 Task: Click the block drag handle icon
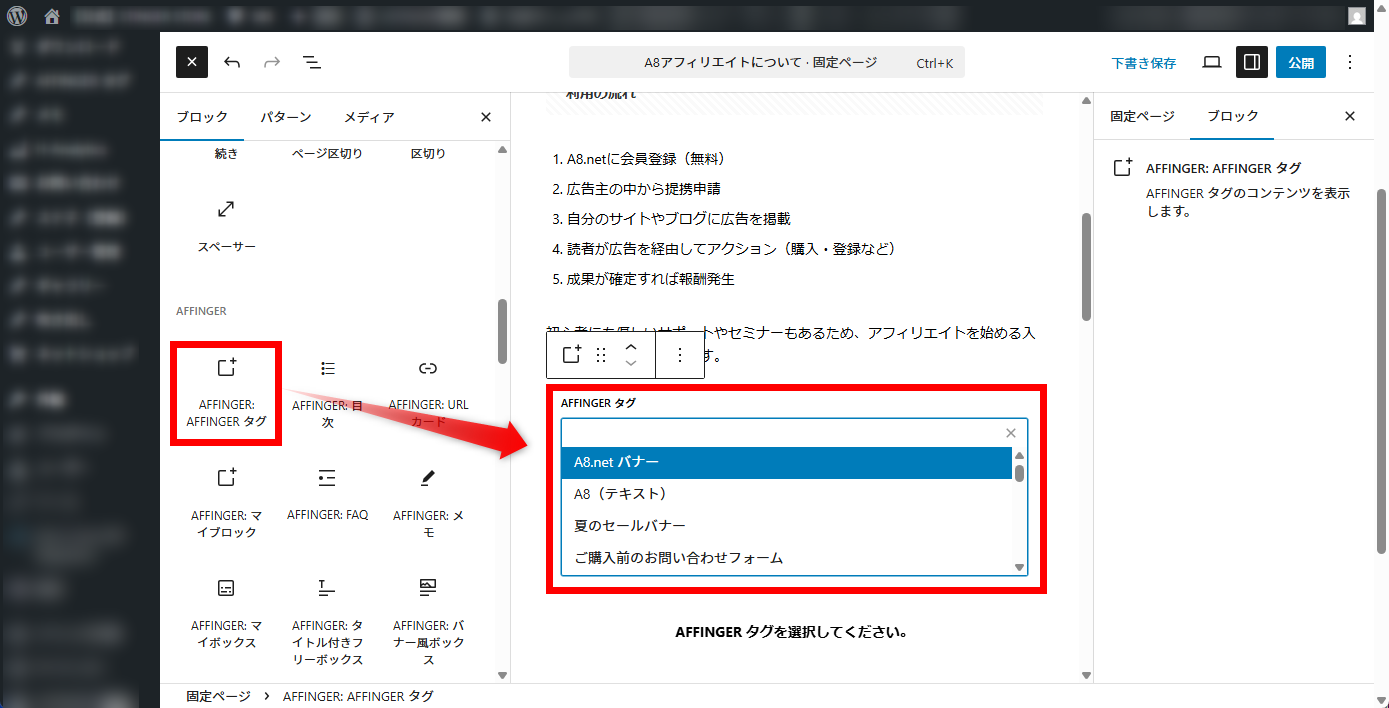(x=601, y=355)
